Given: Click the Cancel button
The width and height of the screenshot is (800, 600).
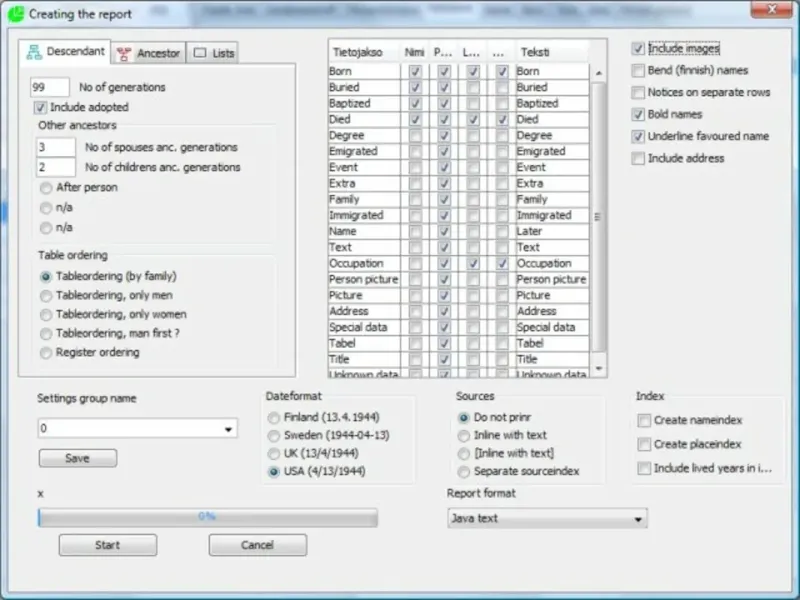Looking at the screenshot, I should click(x=258, y=545).
